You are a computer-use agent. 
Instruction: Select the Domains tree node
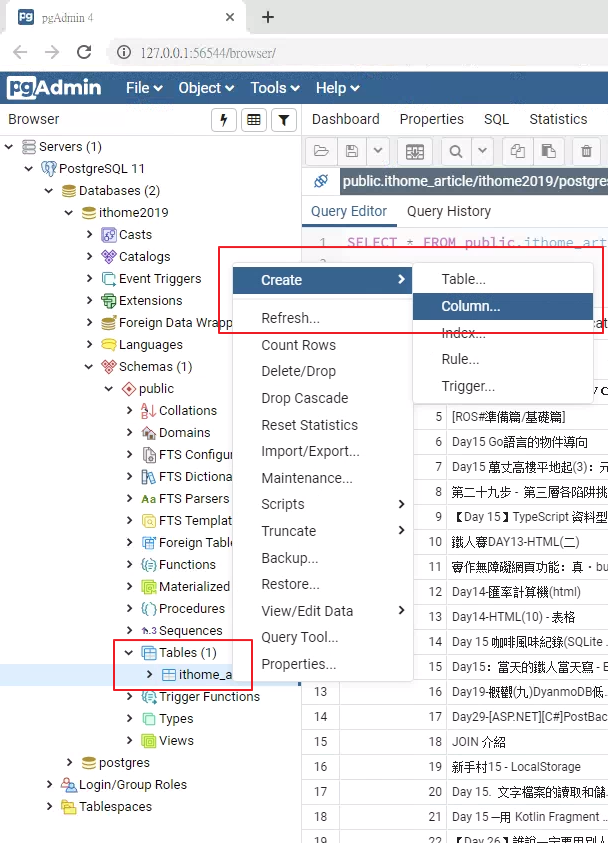(184, 433)
